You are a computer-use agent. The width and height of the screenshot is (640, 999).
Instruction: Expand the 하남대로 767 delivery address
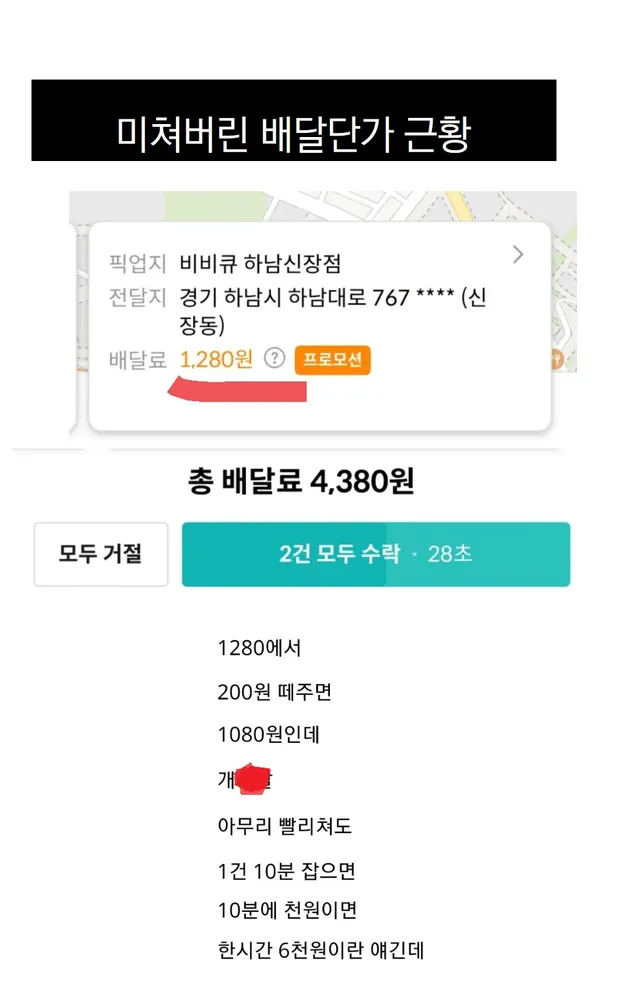click(x=330, y=297)
